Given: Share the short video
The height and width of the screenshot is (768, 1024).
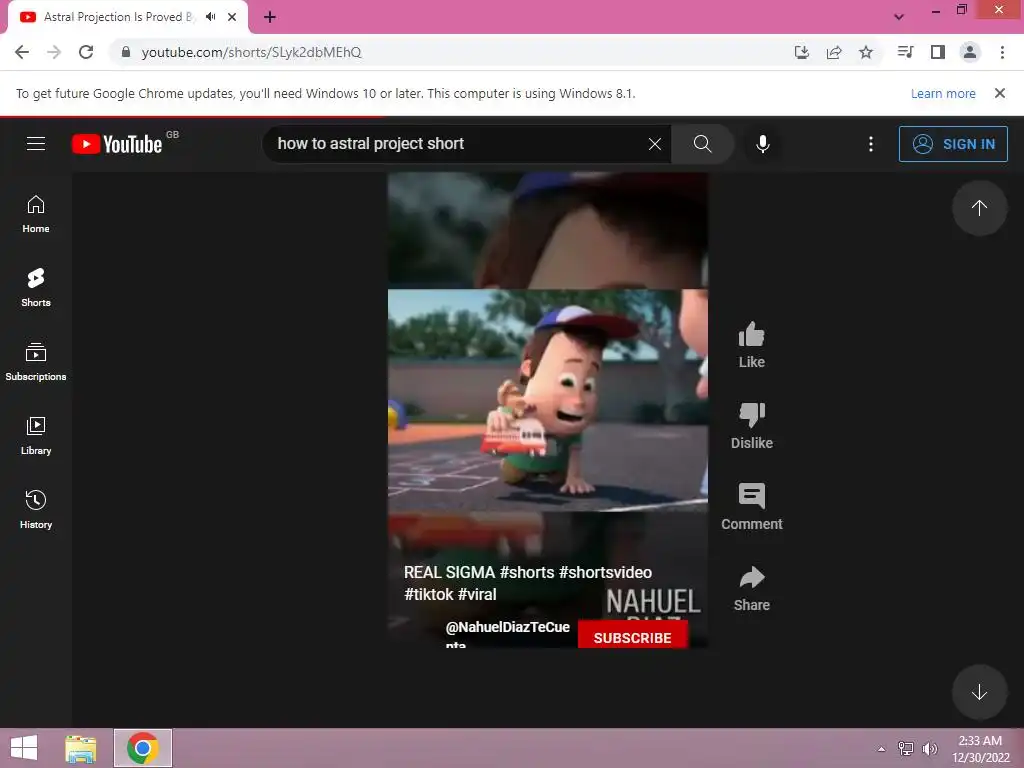Looking at the screenshot, I should [x=752, y=588].
